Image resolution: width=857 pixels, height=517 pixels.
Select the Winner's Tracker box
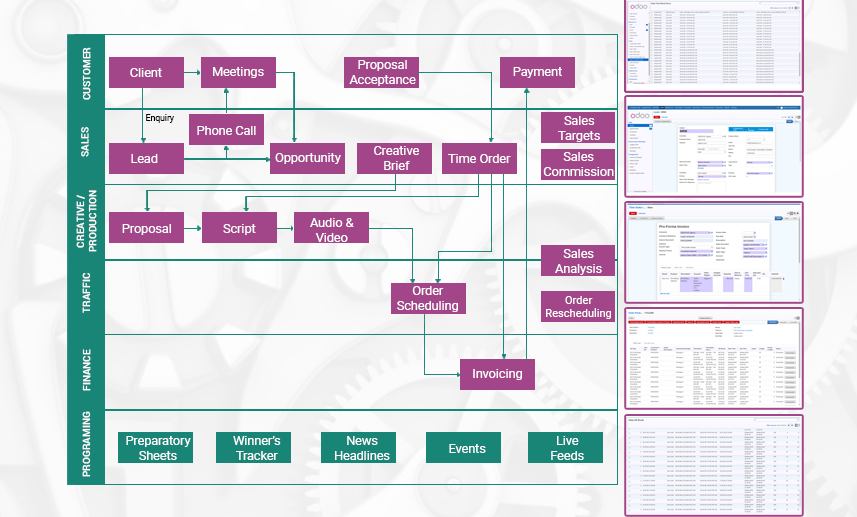254,448
